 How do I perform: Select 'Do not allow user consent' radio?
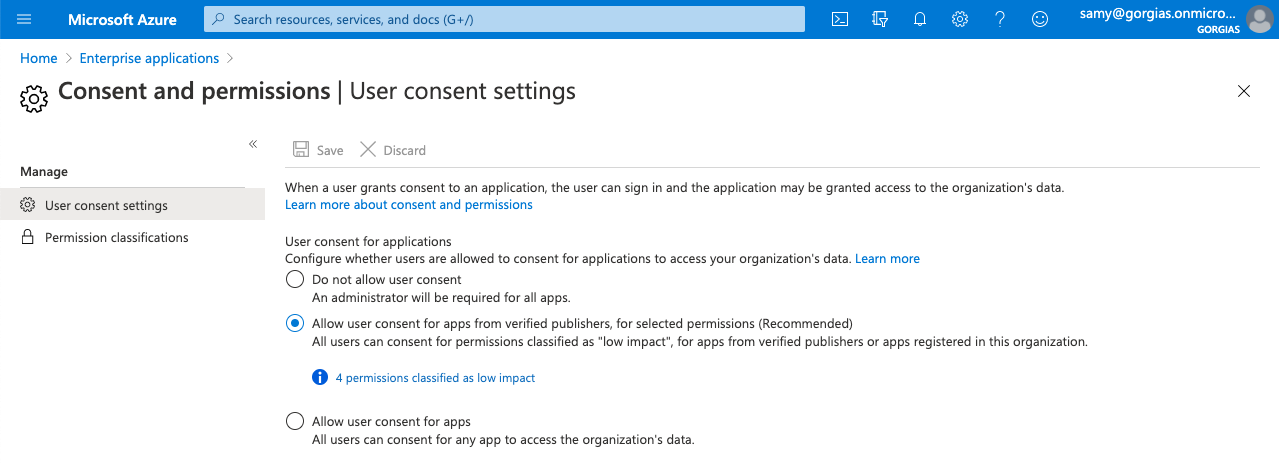click(x=295, y=280)
